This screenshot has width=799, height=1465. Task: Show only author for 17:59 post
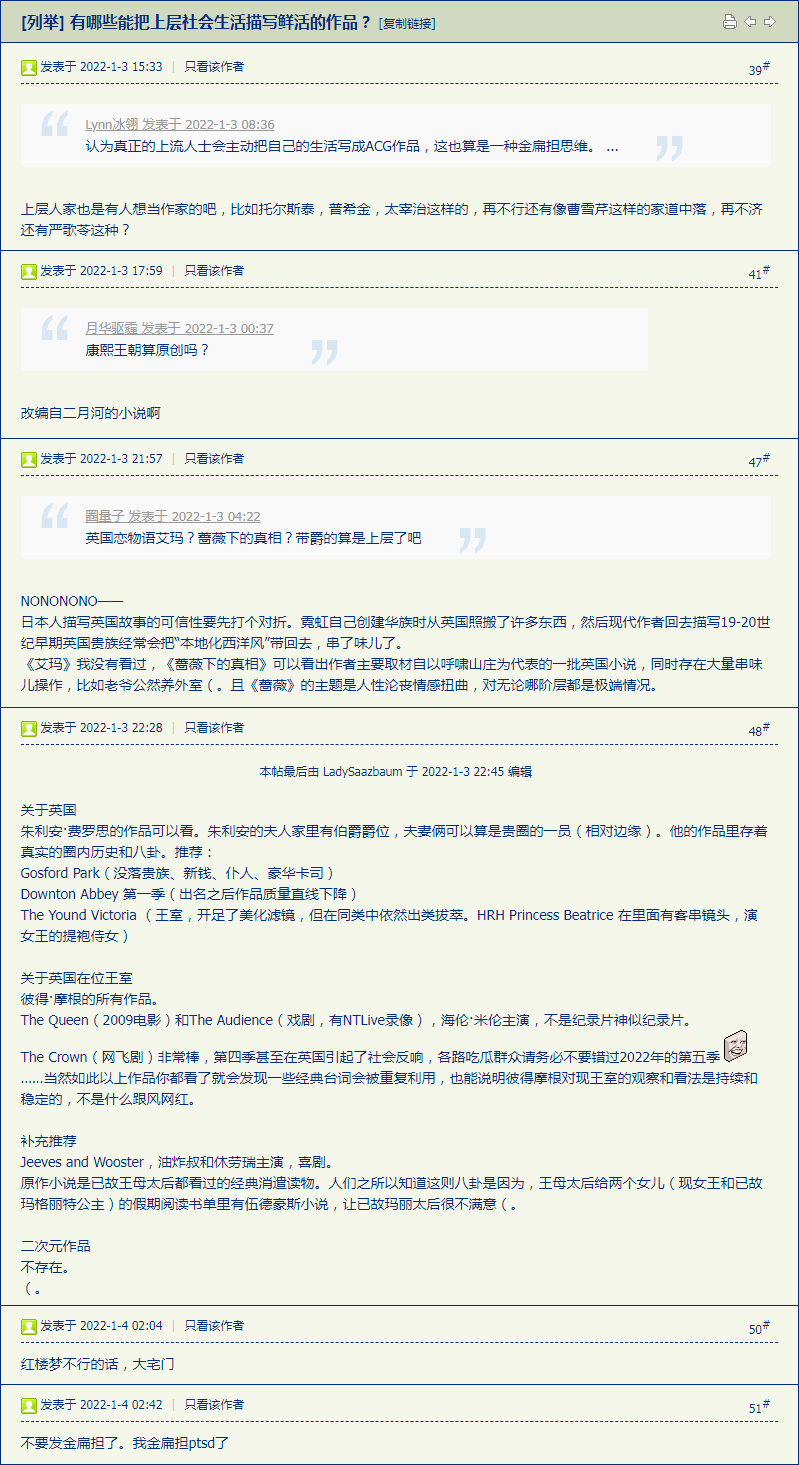214,271
